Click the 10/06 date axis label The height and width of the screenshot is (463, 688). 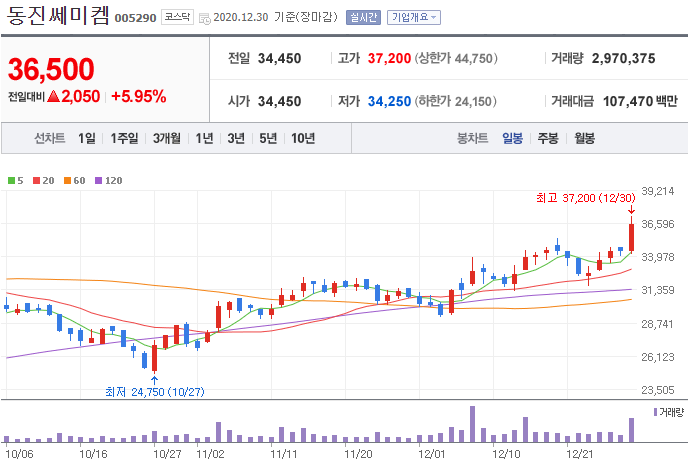(x=19, y=454)
